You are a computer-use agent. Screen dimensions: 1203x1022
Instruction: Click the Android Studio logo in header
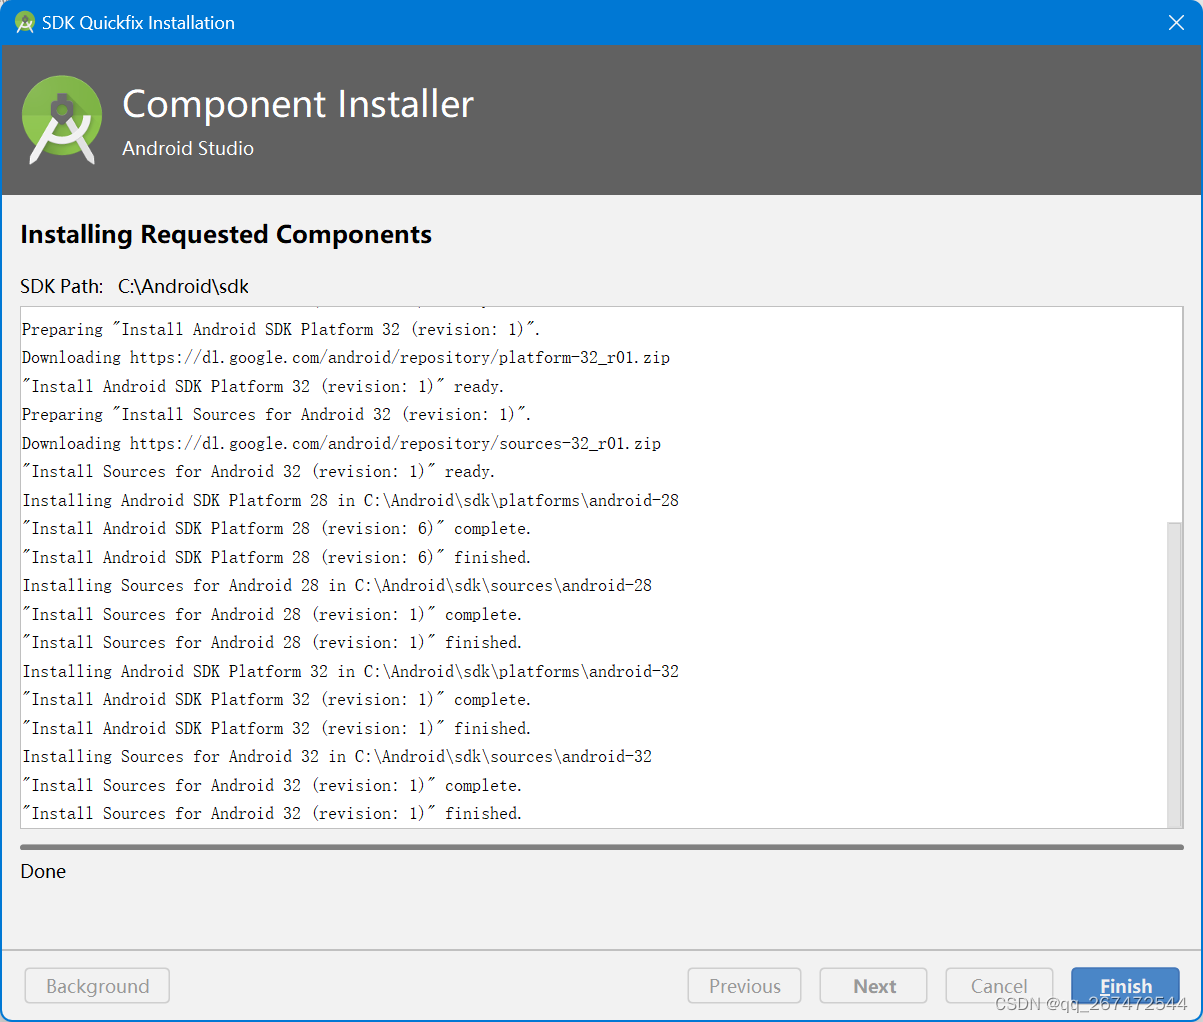tap(62, 119)
